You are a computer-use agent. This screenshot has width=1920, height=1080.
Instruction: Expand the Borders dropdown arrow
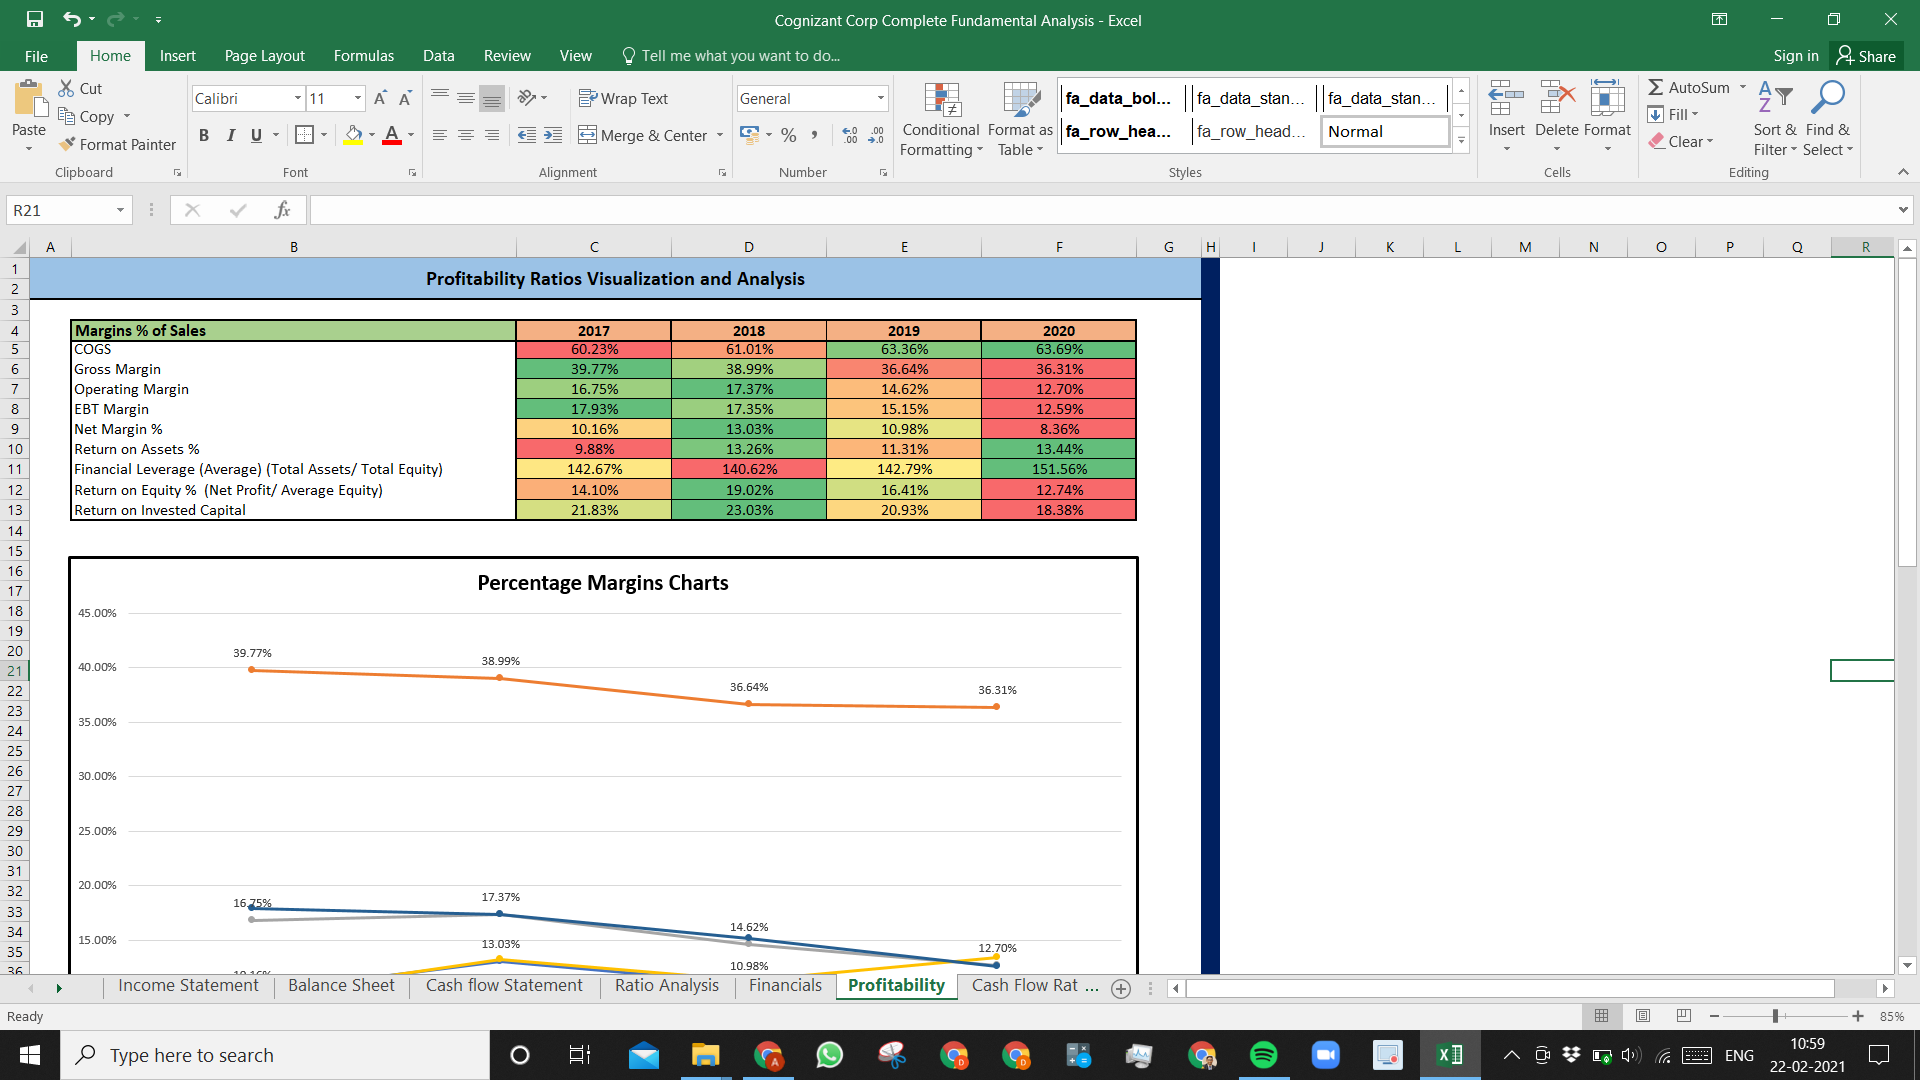point(324,135)
